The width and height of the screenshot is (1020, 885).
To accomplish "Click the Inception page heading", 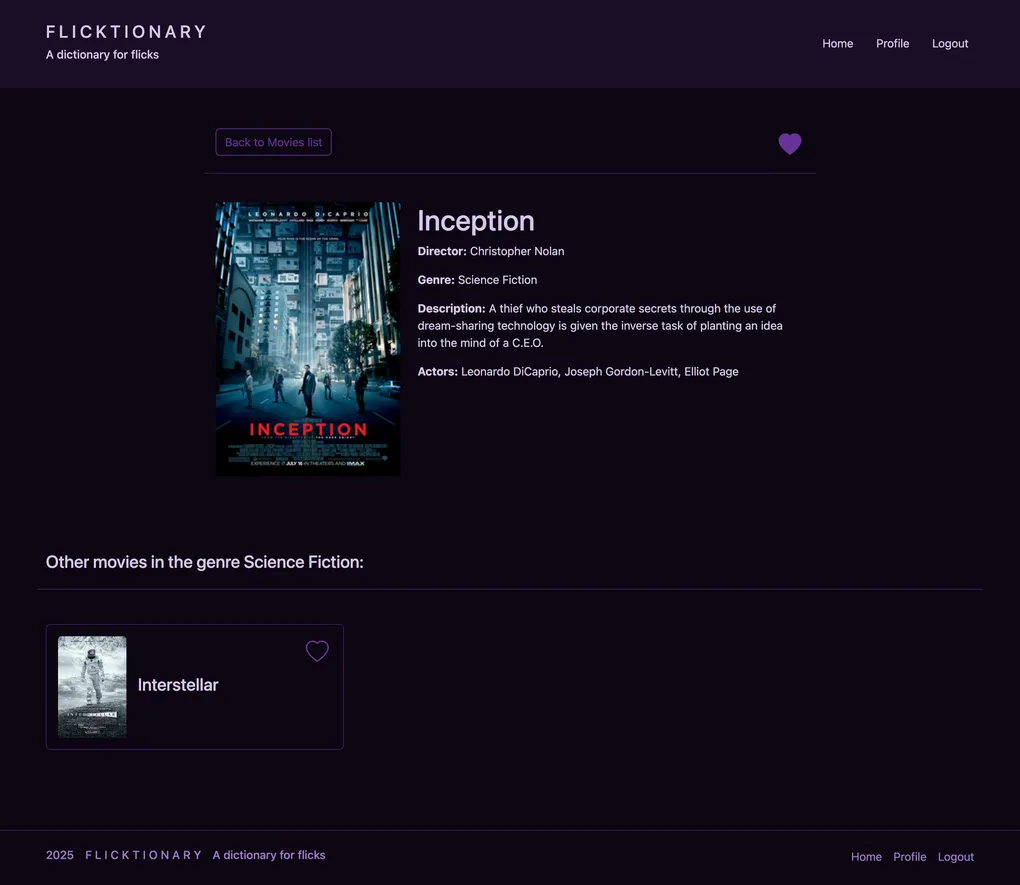I will coord(476,221).
